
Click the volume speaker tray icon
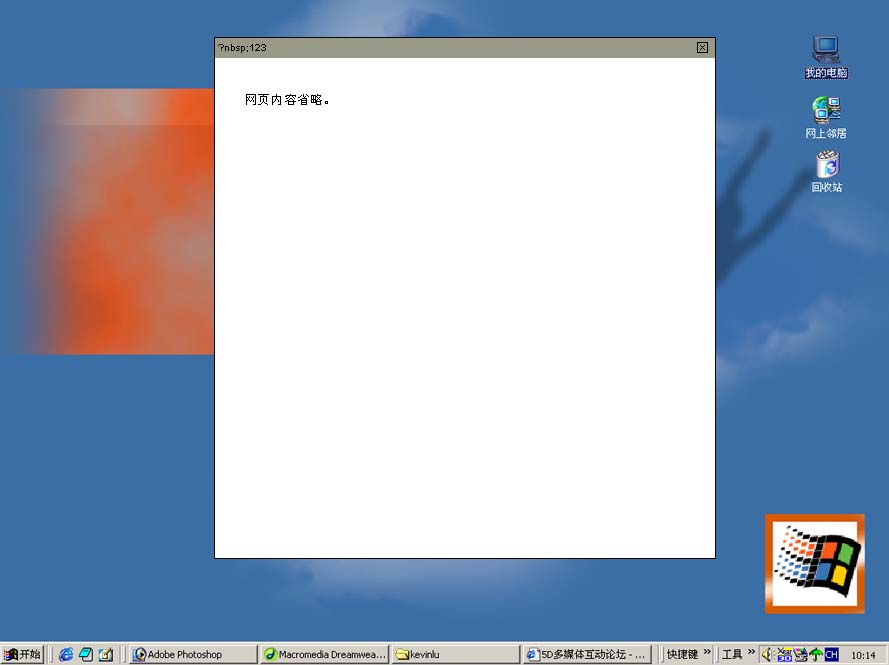tap(768, 654)
